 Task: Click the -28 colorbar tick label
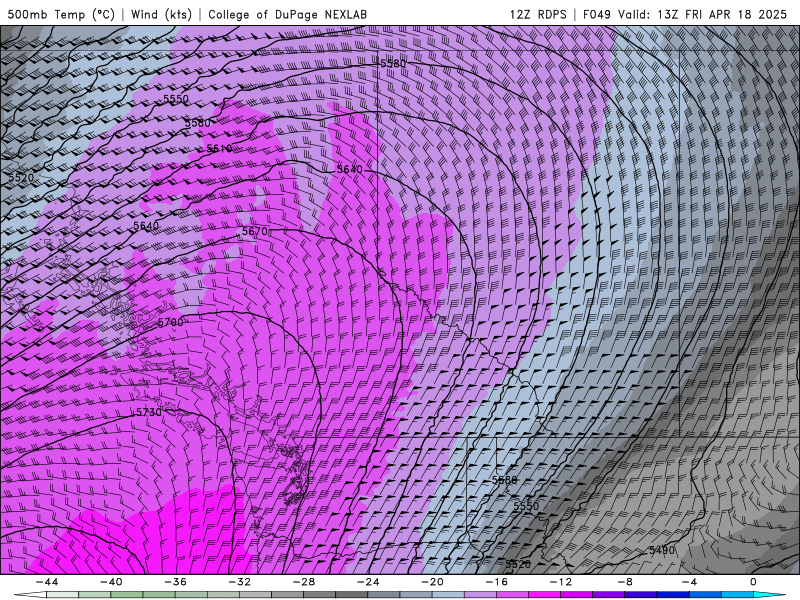tap(304, 582)
